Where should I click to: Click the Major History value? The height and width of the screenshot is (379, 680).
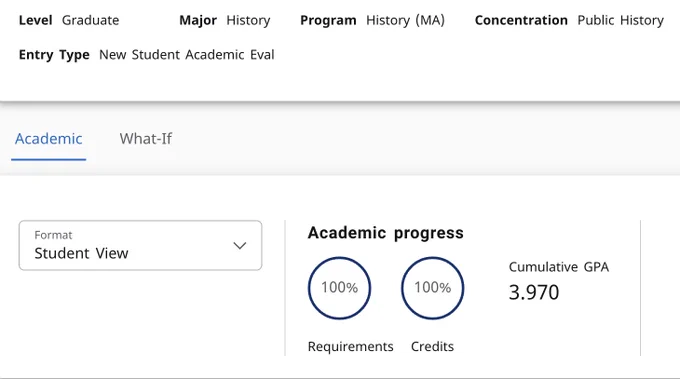[x=248, y=20]
